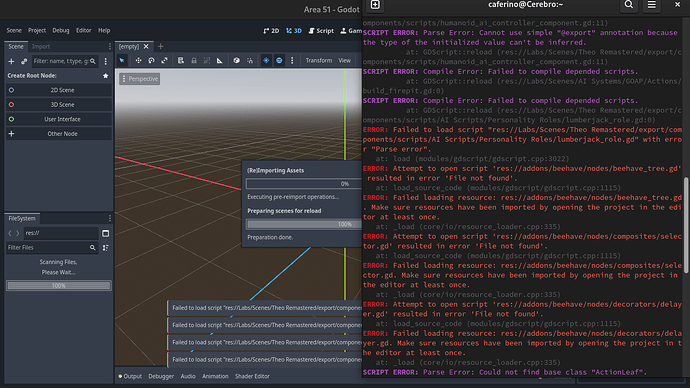Open the sun and environment settings dots

tap(292, 60)
